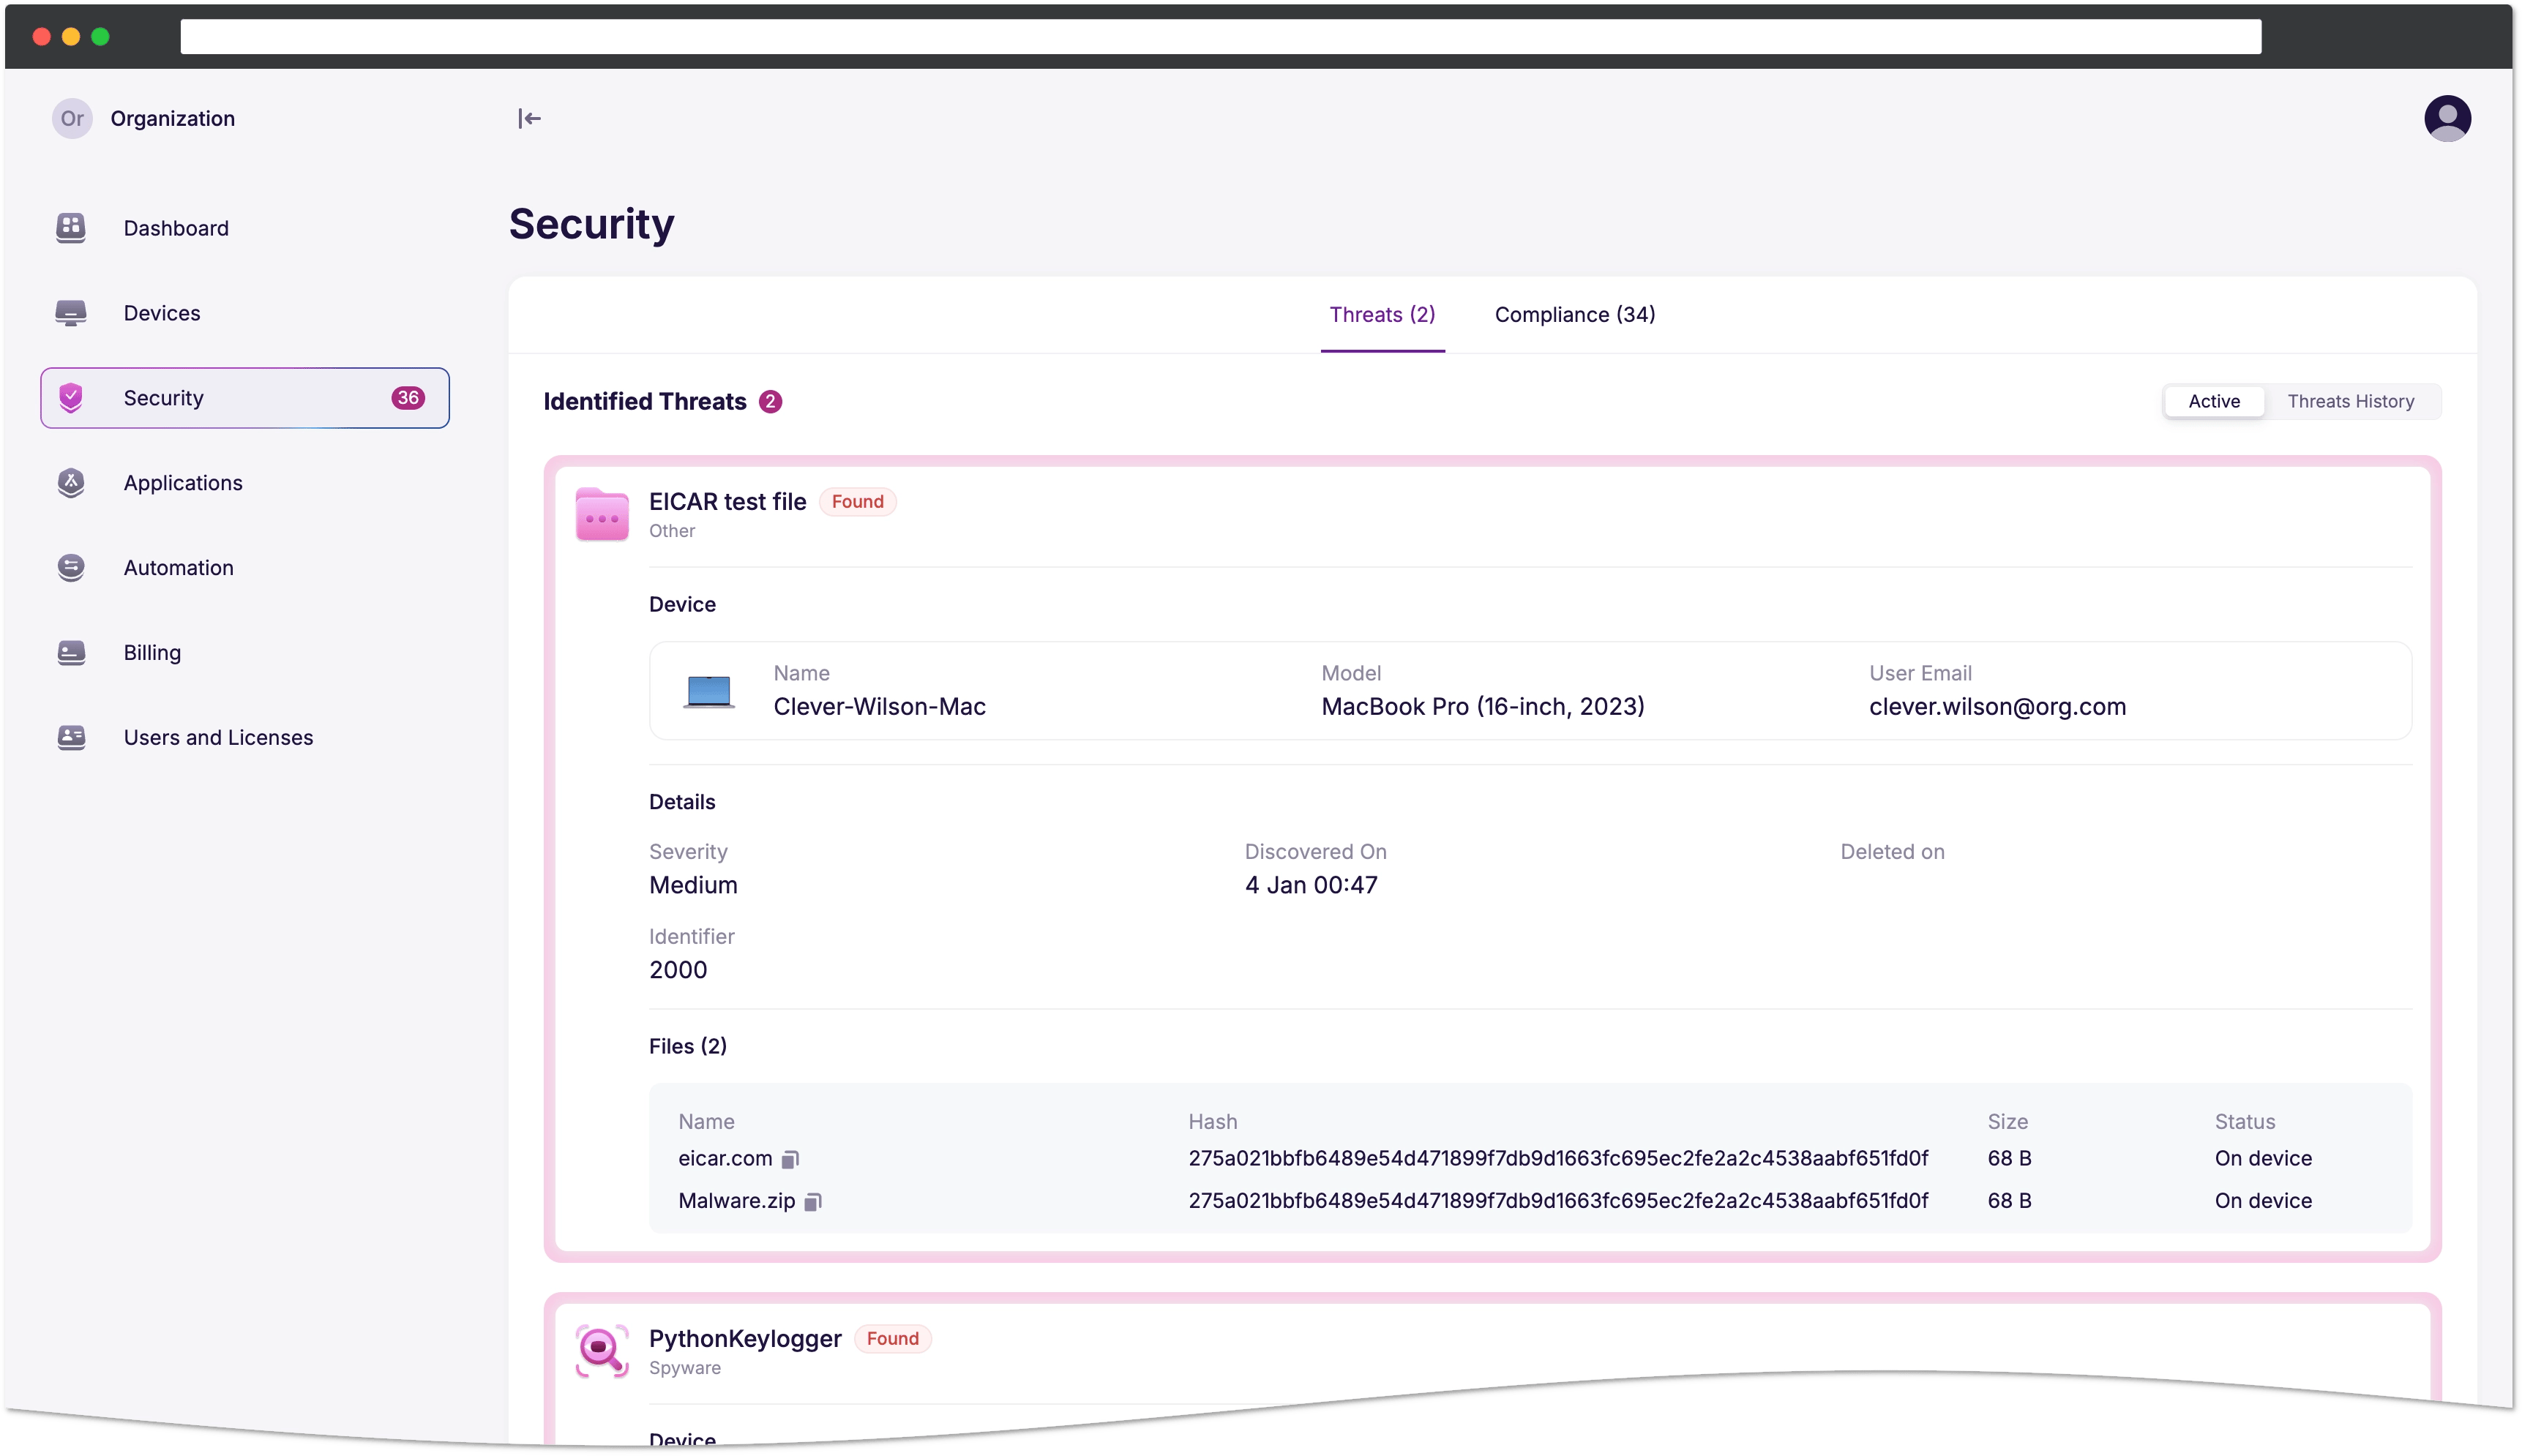Screen dimensions: 2522x1456
Task: Click the macOS green fullscreen button
Action: pyautogui.click(x=100, y=37)
